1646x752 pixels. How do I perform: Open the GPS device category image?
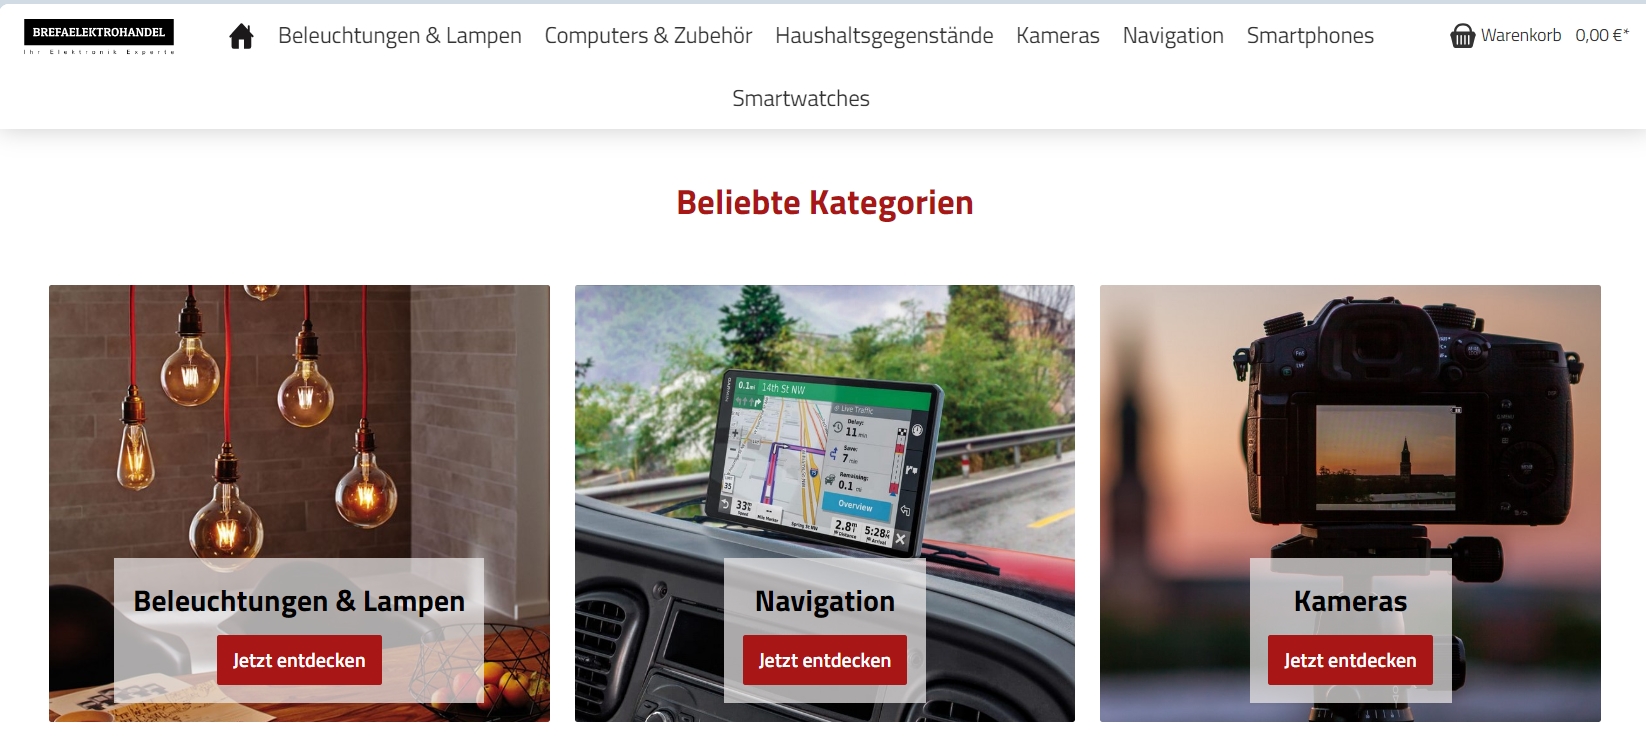click(825, 420)
